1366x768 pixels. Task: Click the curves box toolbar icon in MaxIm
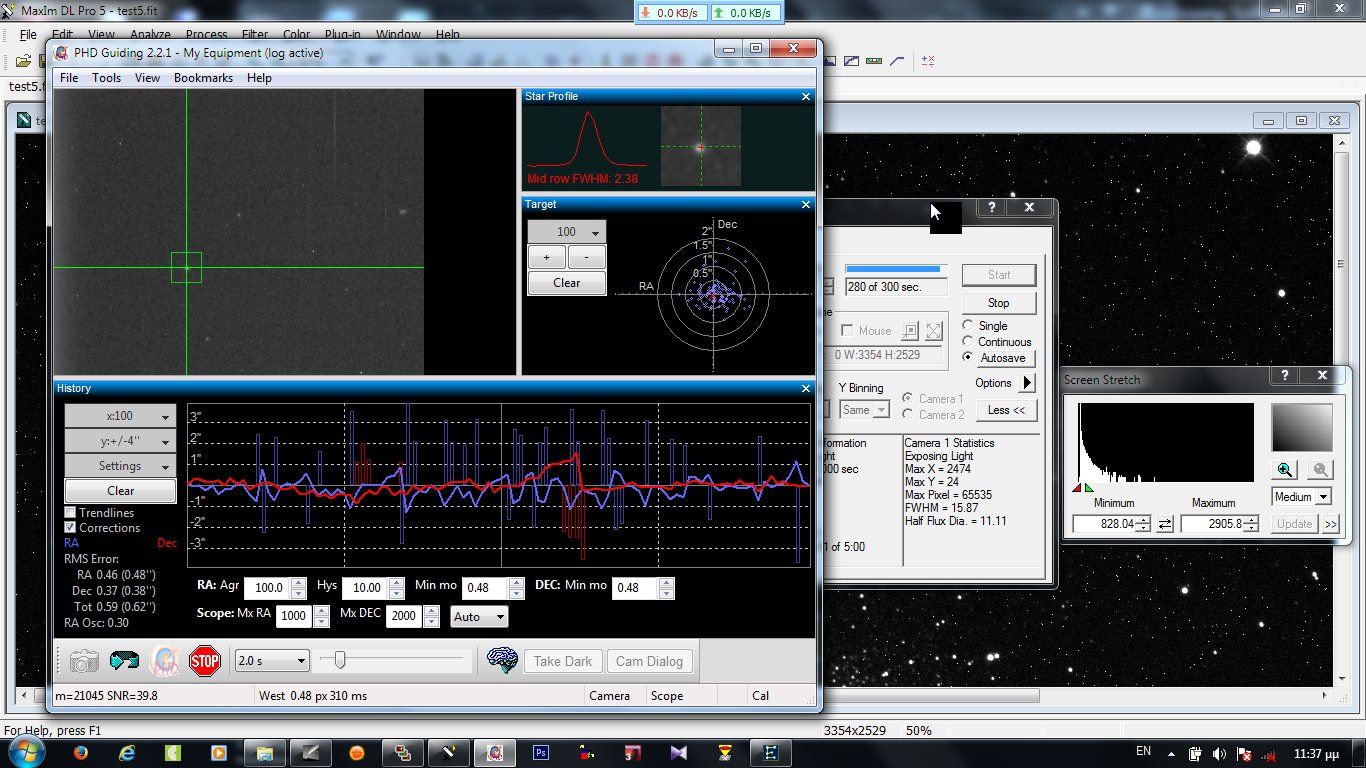(x=851, y=61)
